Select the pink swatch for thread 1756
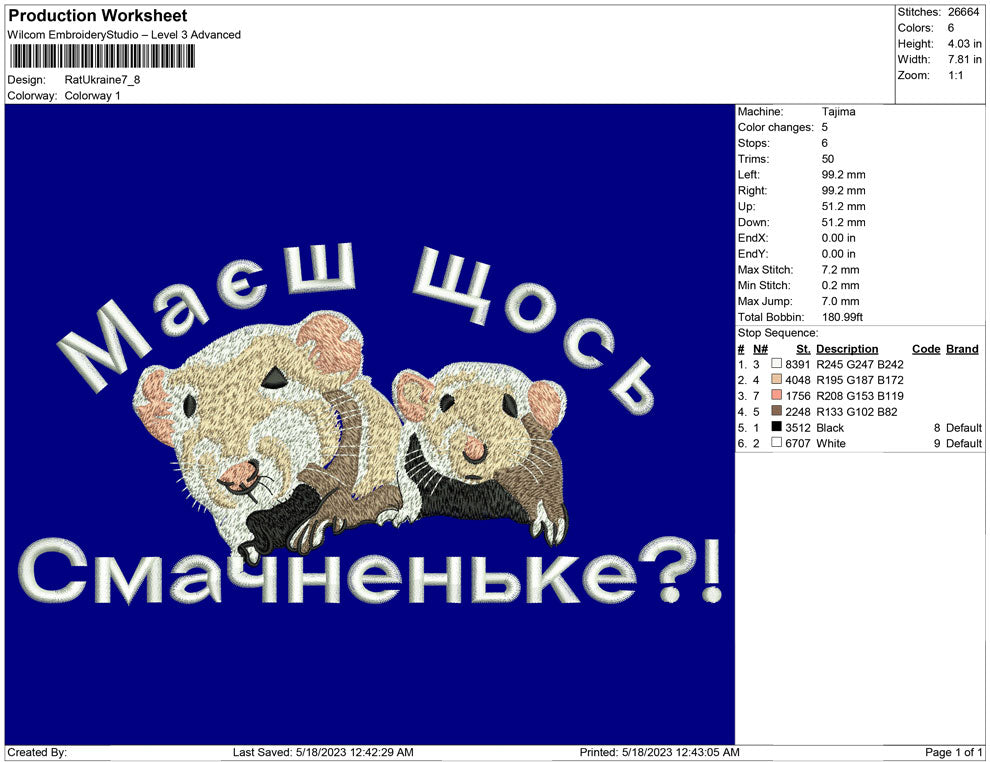Screen dimensions: 990x762 coord(776,396)
